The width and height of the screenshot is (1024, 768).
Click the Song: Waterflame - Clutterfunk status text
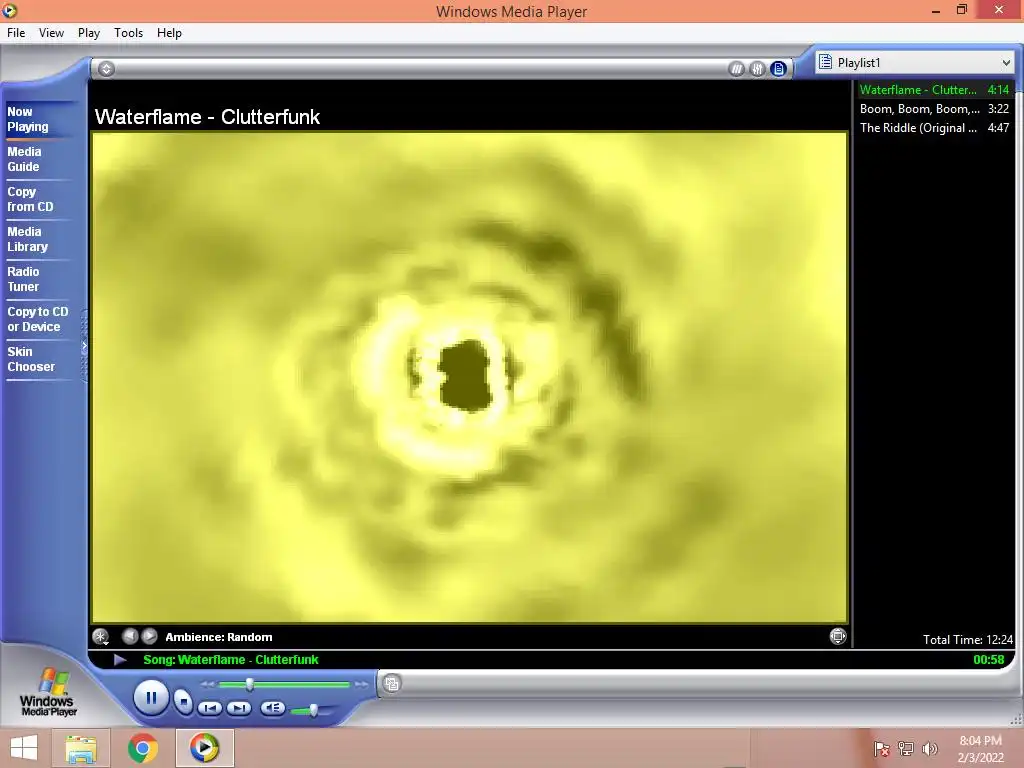[231, 660]
